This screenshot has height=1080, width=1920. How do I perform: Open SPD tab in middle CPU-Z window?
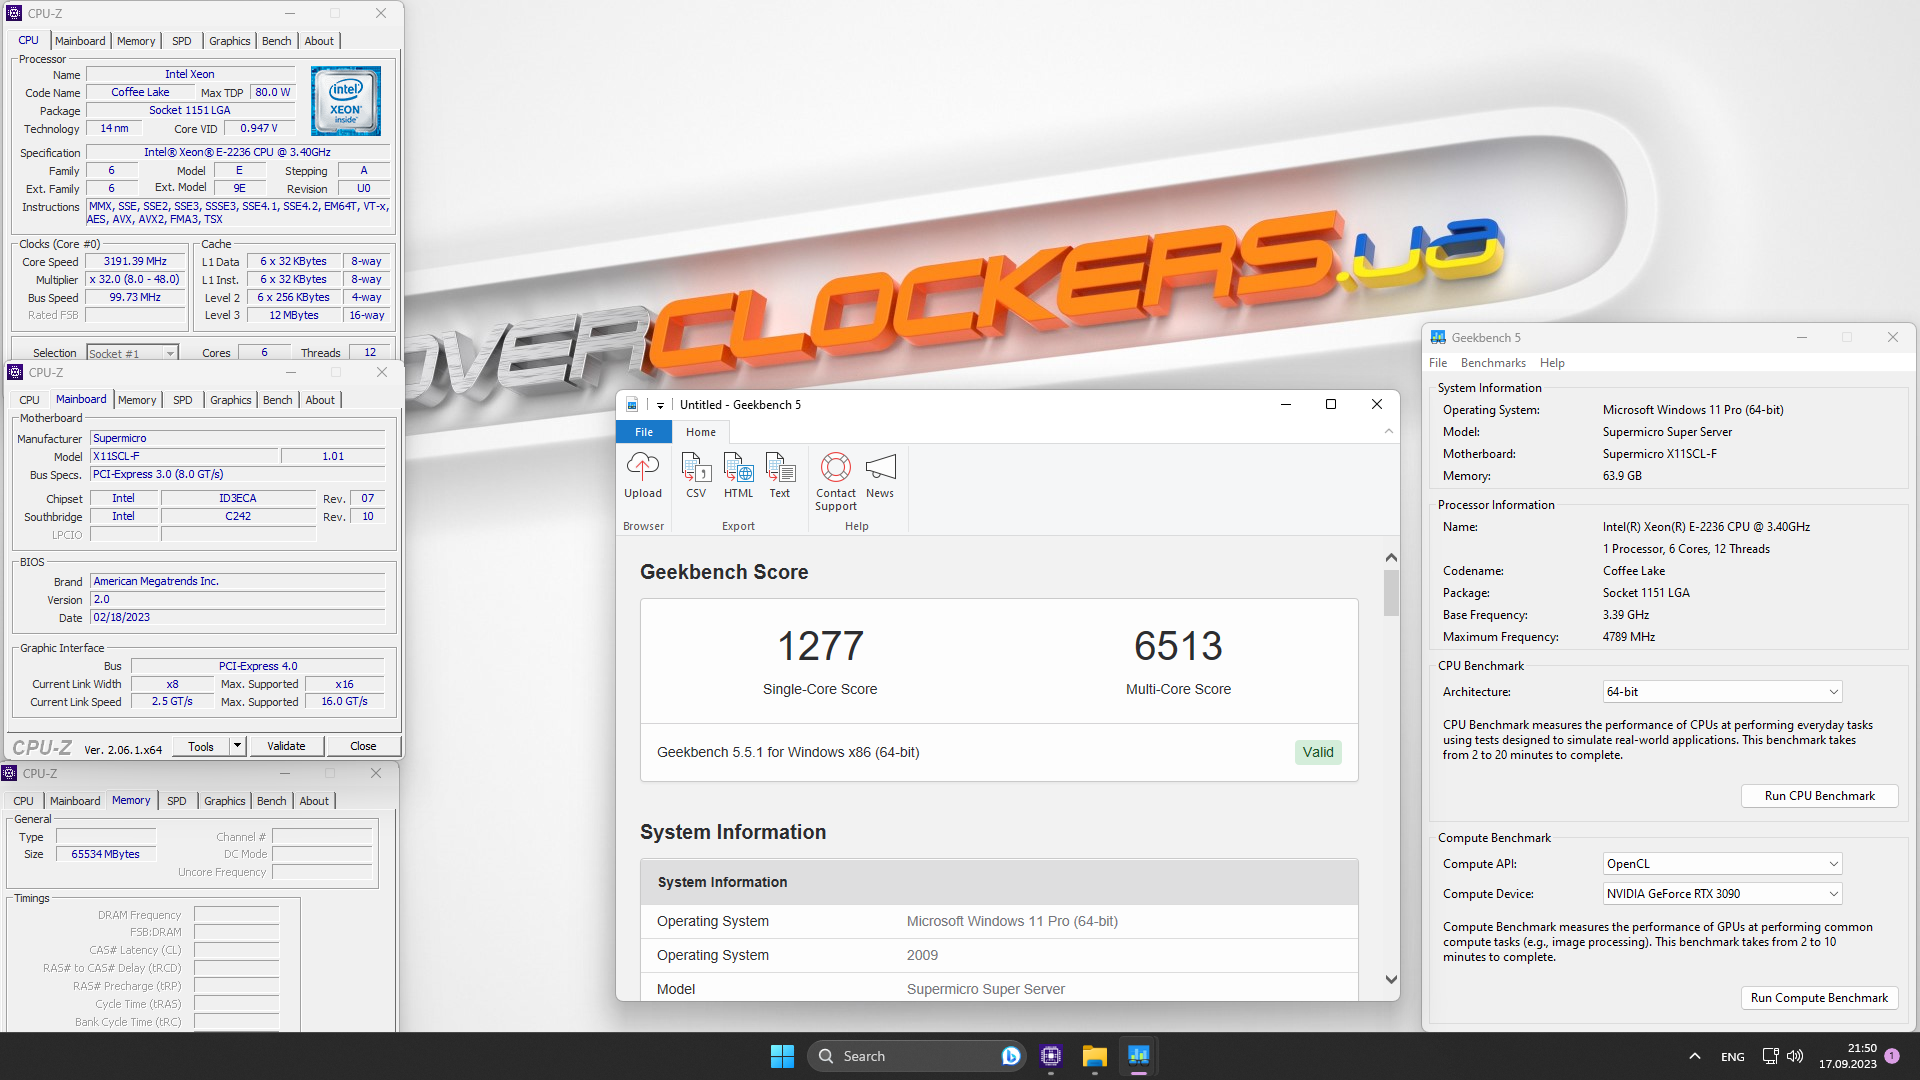coord(182,400)
